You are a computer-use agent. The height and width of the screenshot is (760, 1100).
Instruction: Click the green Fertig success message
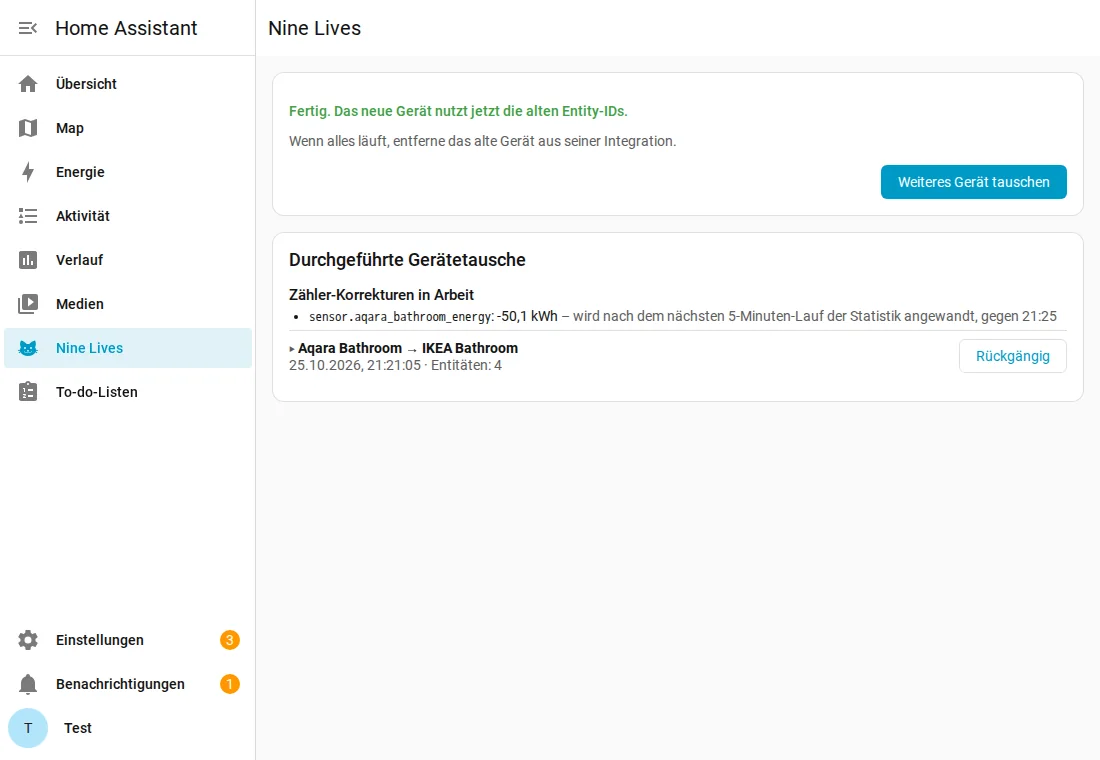[x=458, y=112]
